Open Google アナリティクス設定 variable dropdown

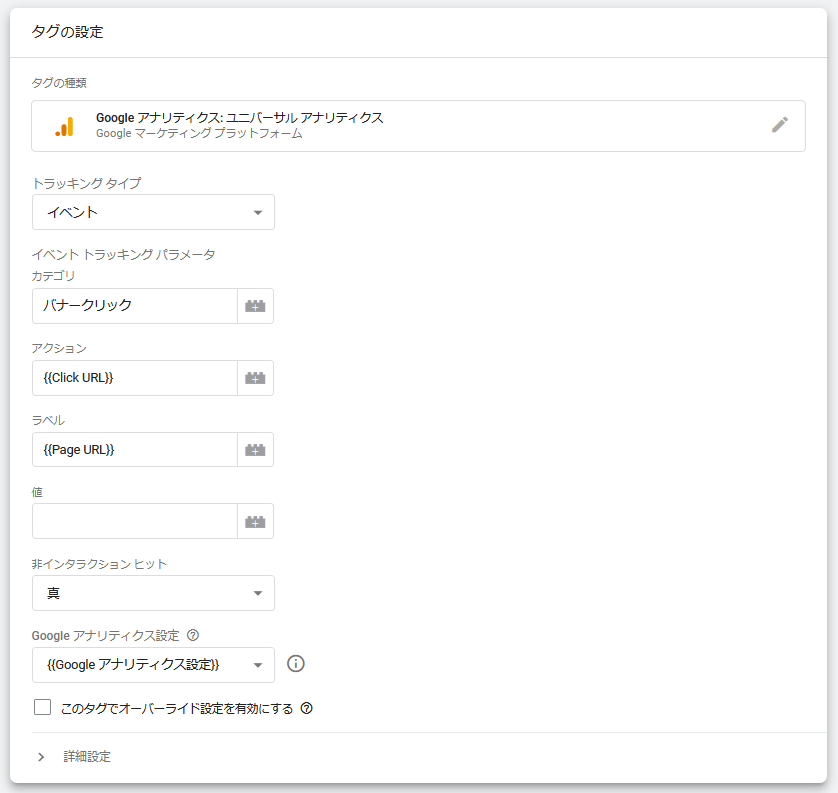click(153, 665)
